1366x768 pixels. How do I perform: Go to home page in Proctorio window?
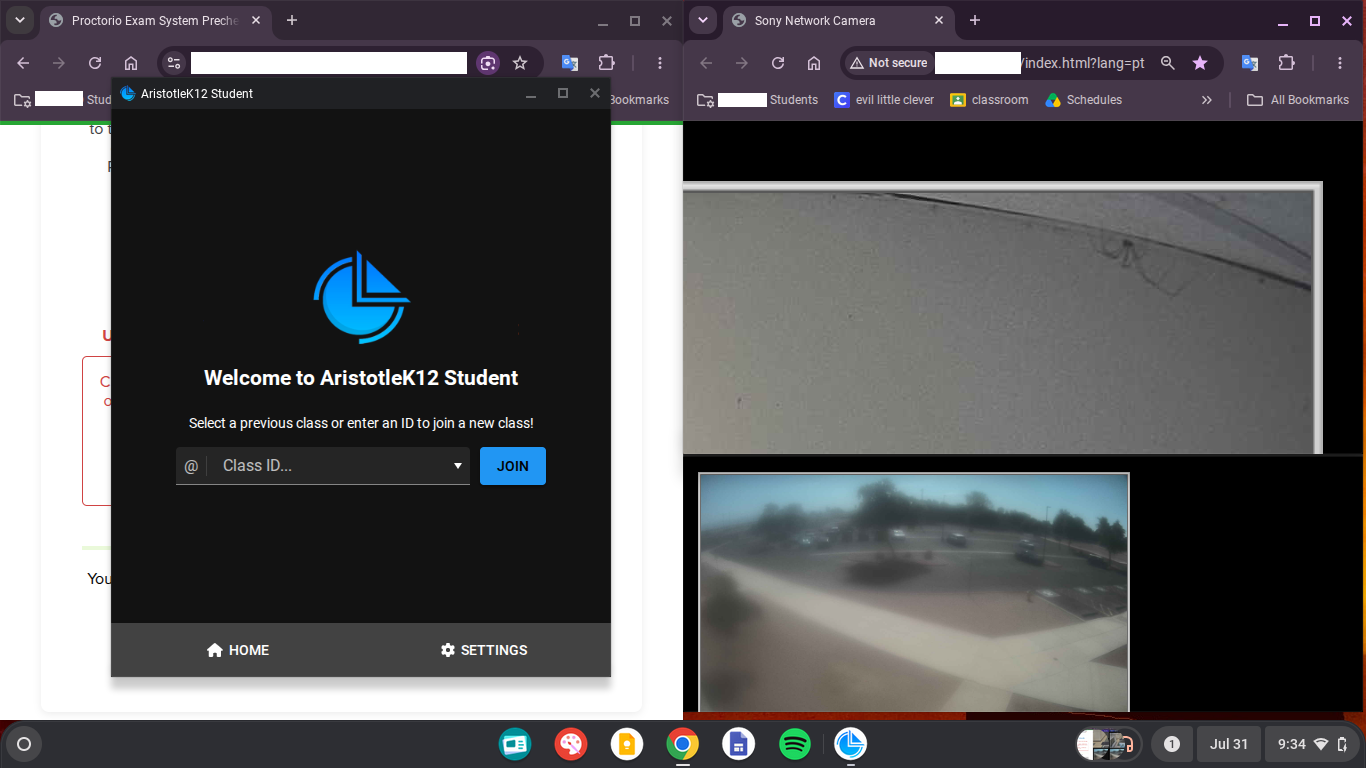(131, 63)
